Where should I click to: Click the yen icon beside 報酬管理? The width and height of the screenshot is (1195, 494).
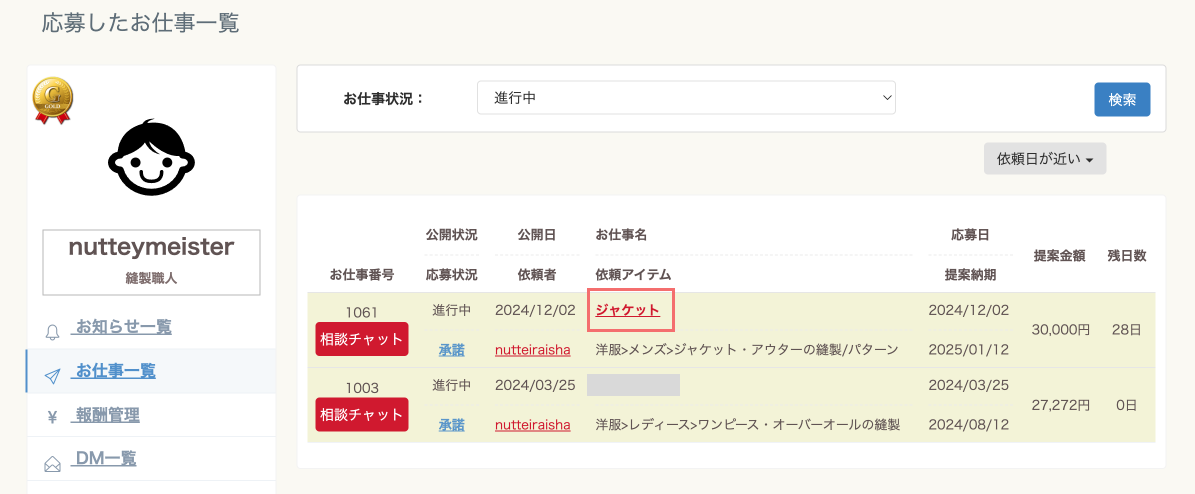tap(53, 417)
